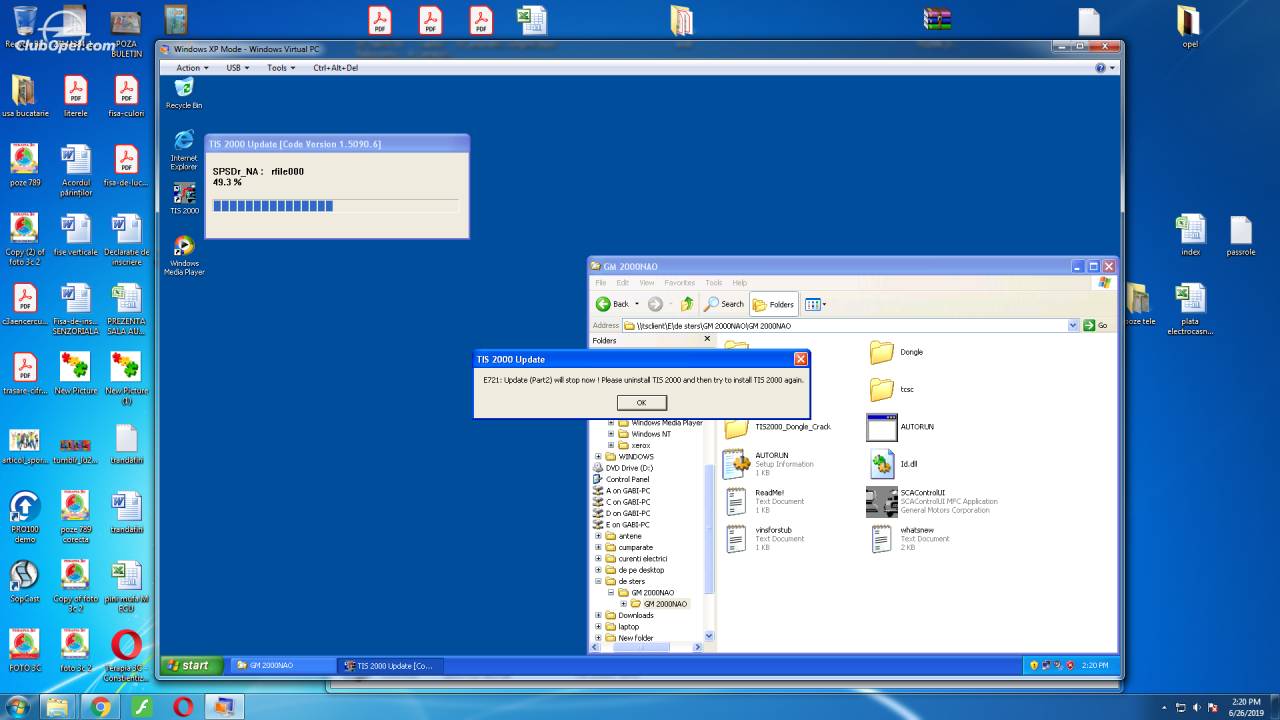Open the Favorites menu in GM 2000NAO window
Screen dimensions: 1280x720
(680, 283)
